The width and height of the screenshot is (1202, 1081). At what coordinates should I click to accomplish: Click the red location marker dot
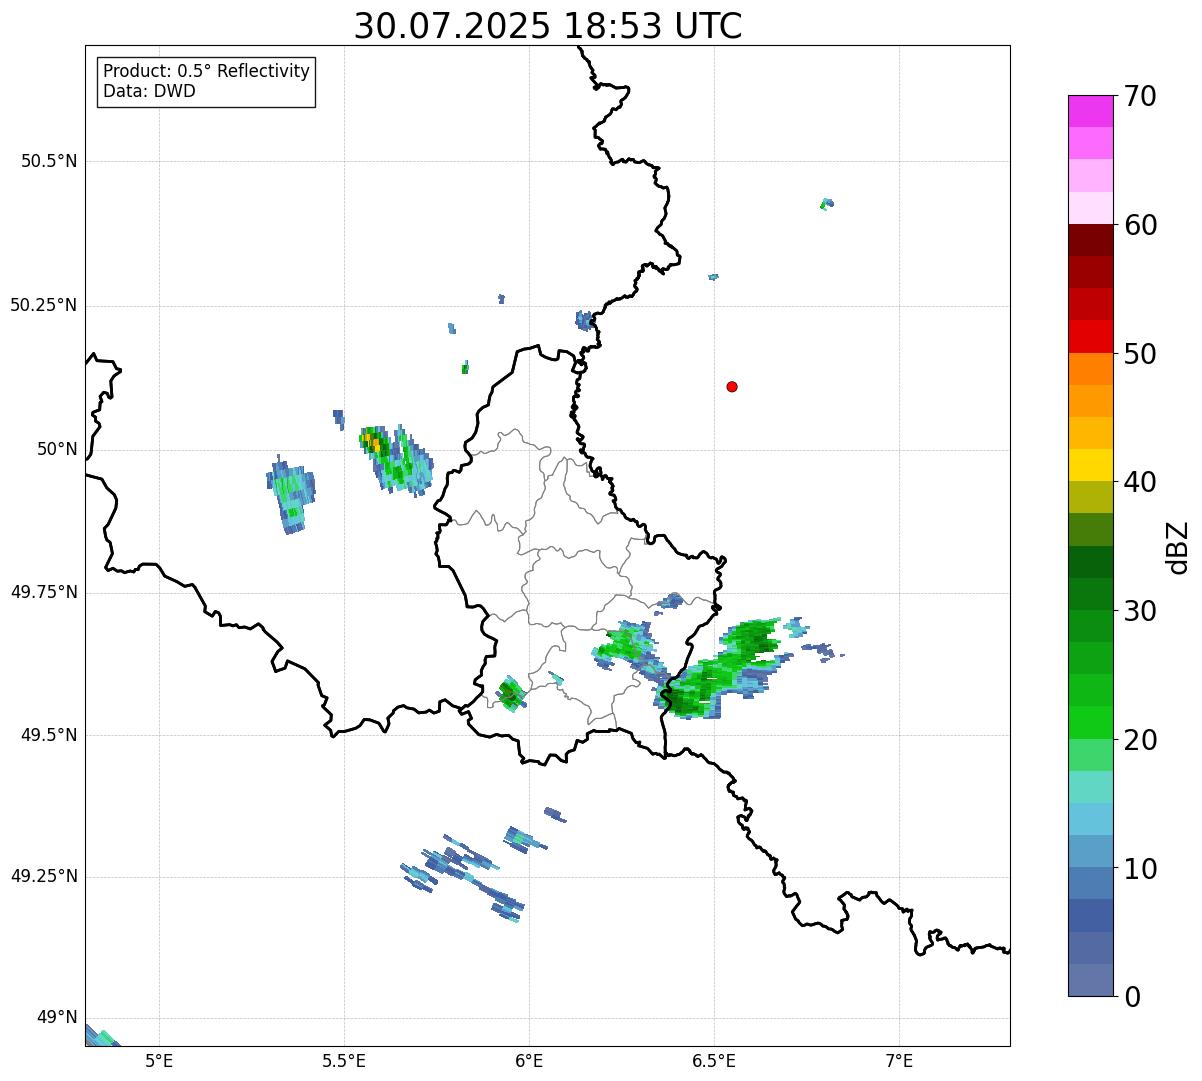coord(732,387)
